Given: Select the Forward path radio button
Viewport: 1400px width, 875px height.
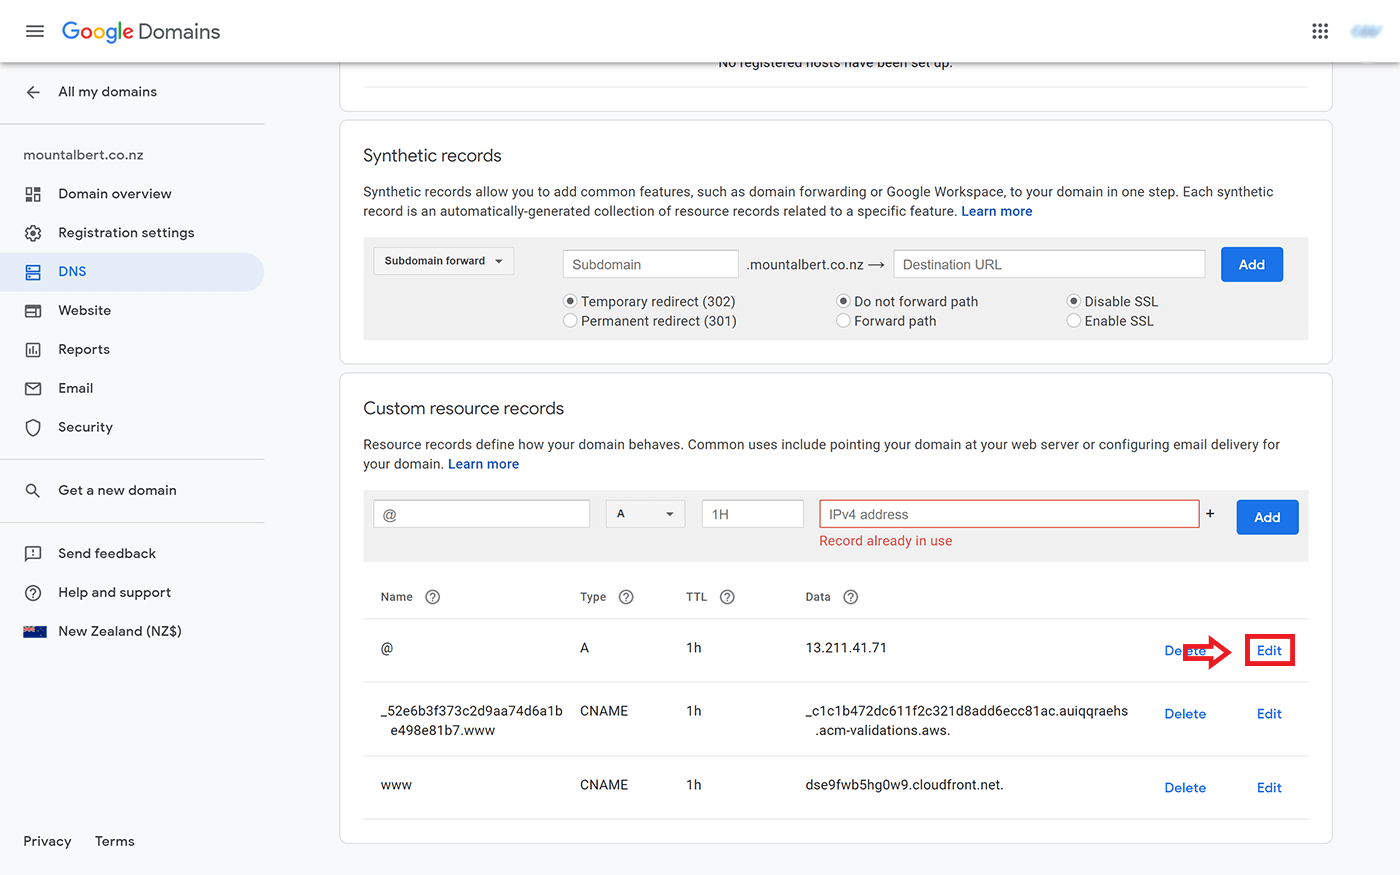Looking at the screenshot, I should (843, 321).
